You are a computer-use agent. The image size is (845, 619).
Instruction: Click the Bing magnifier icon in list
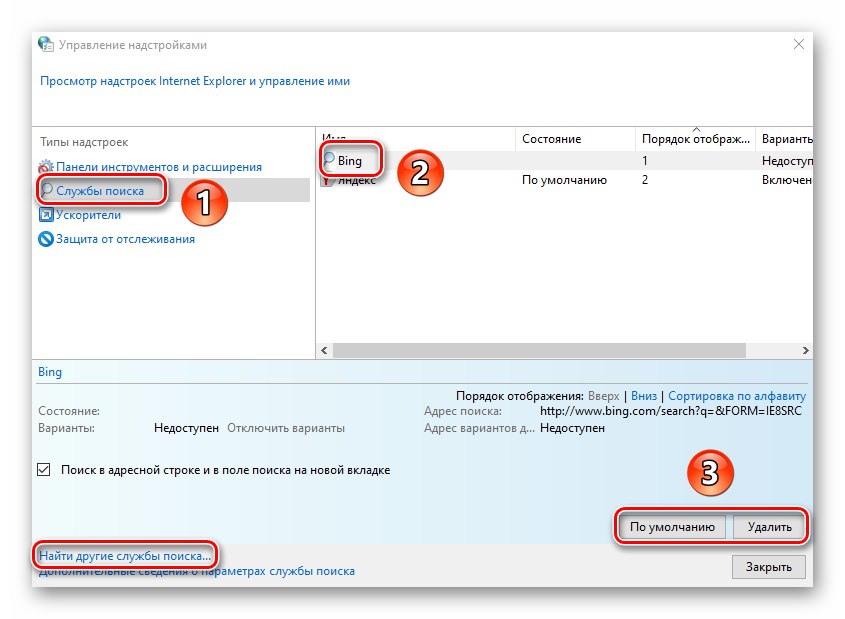(x=329, y=159)
